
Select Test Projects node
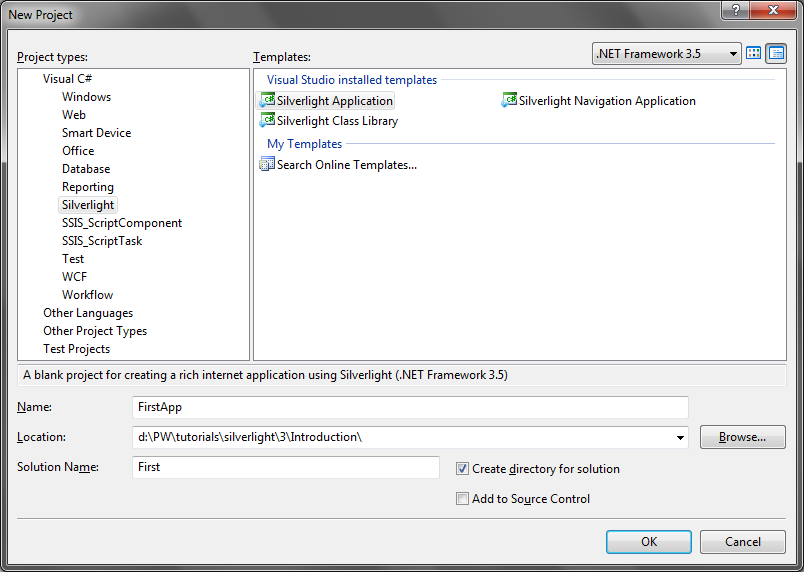(x=76, y=349)
